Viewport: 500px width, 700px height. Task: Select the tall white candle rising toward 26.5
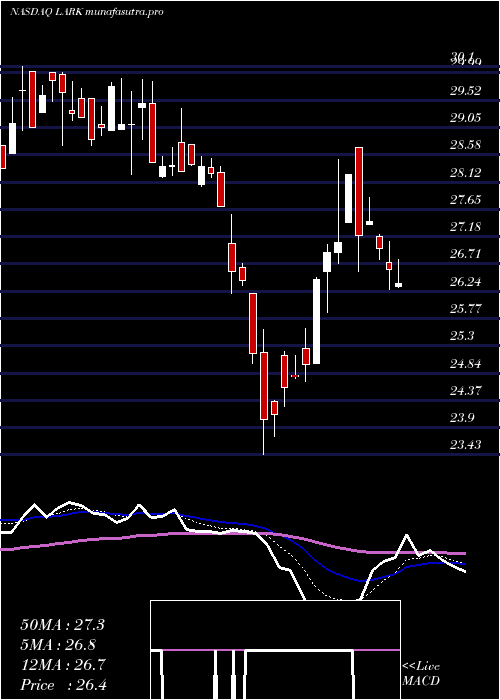(316, 321)
